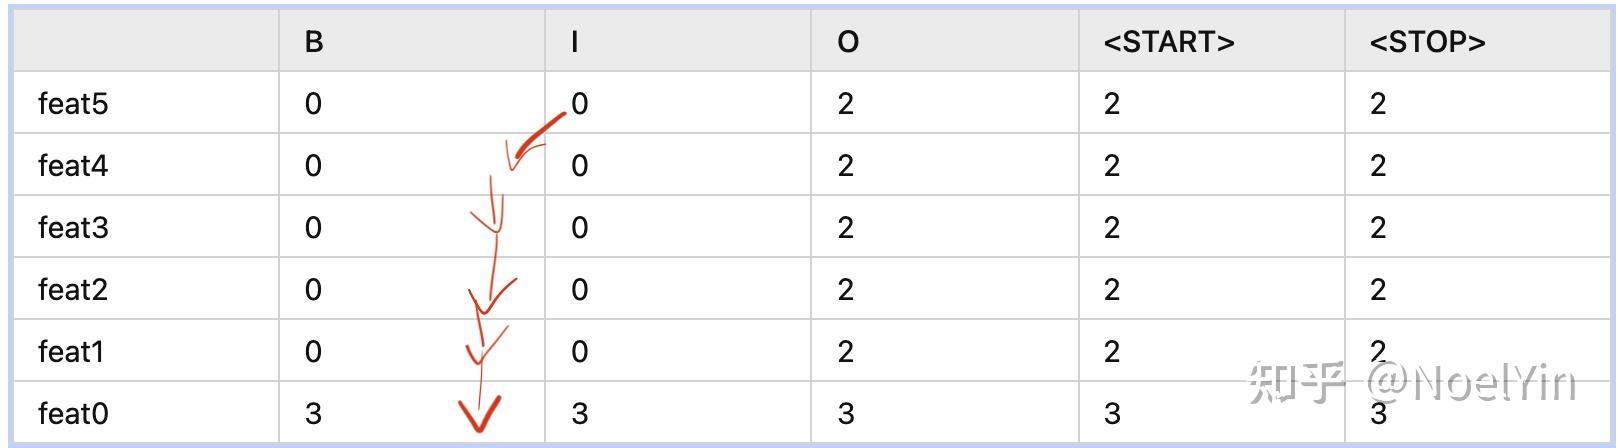Viewport: 1618px width, 448px height.
Task: Select the <STOP> column header
Action: tap(1427, 42)
